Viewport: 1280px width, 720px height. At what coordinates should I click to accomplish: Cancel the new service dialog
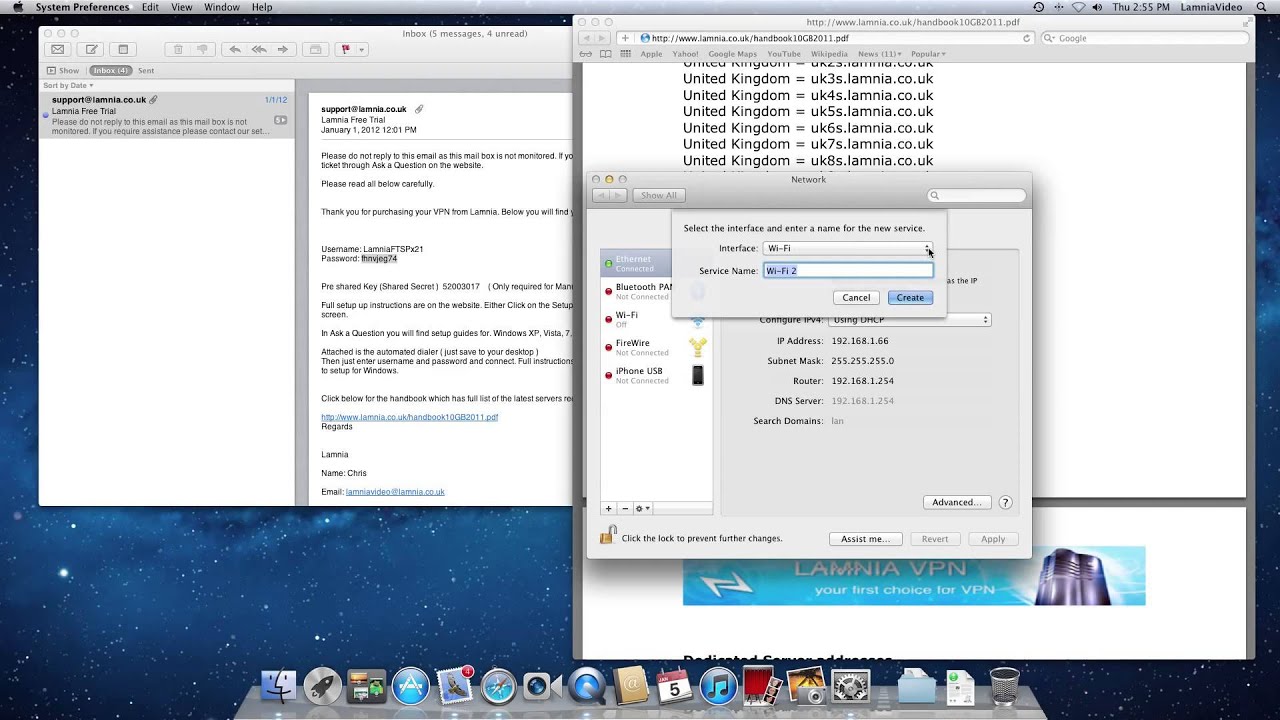[856, 298]
